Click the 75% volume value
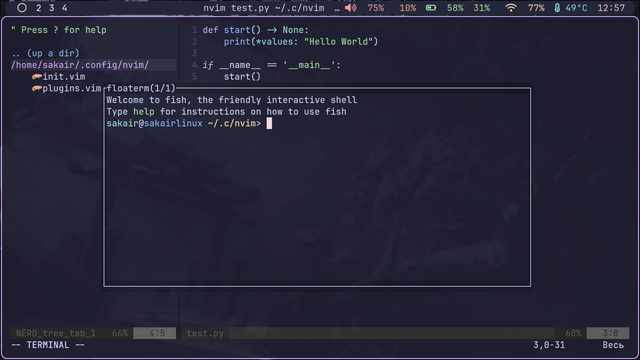 tap(376, 8)
